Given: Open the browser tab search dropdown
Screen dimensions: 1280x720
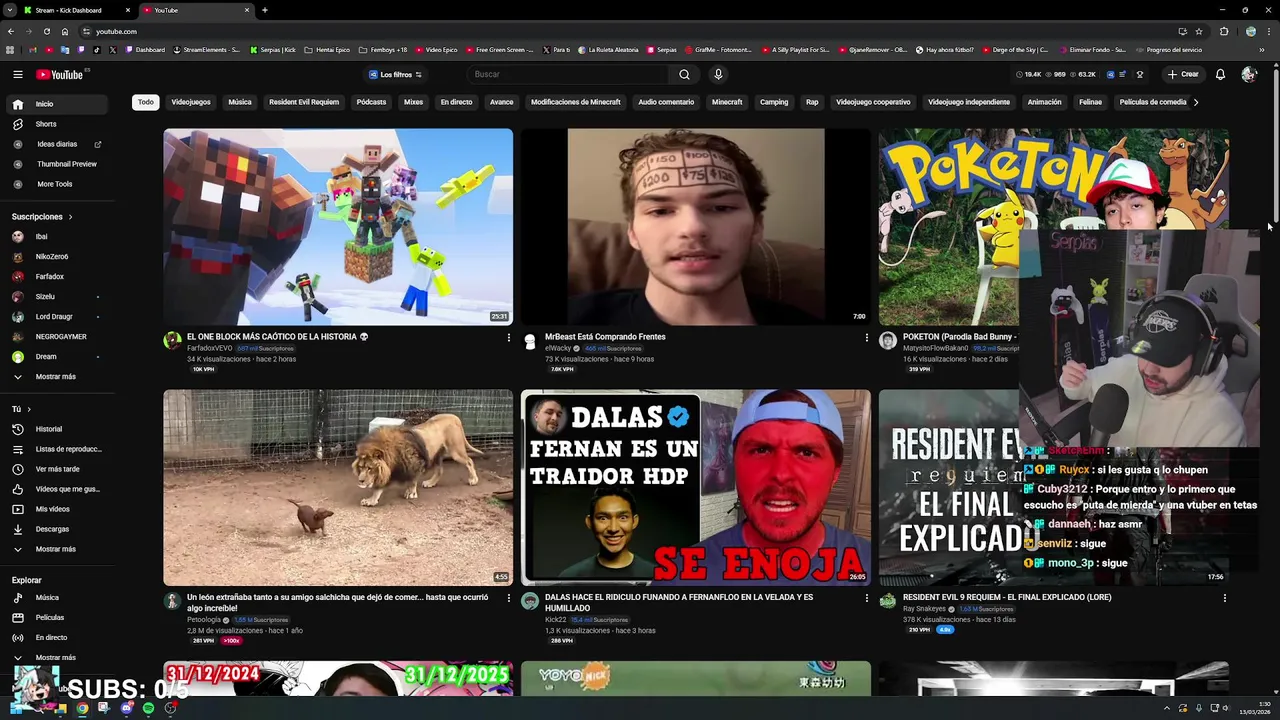Looking at the screenshot, I should (11, 10).
